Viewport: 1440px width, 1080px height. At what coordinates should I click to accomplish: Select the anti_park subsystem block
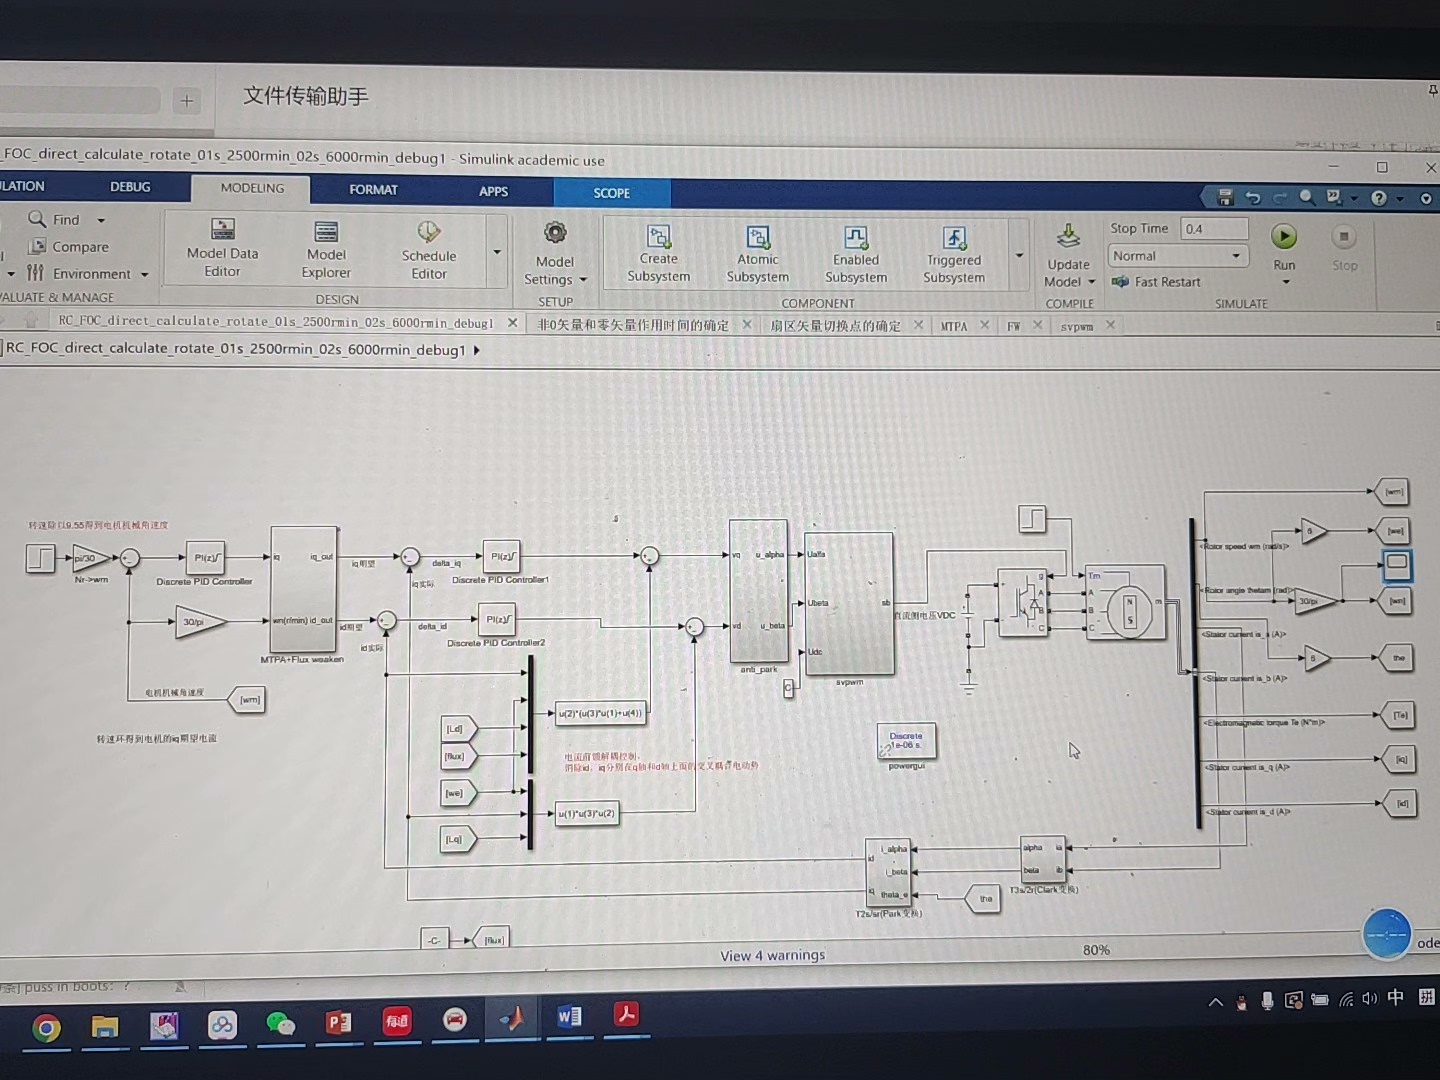(x=758, y=591)
